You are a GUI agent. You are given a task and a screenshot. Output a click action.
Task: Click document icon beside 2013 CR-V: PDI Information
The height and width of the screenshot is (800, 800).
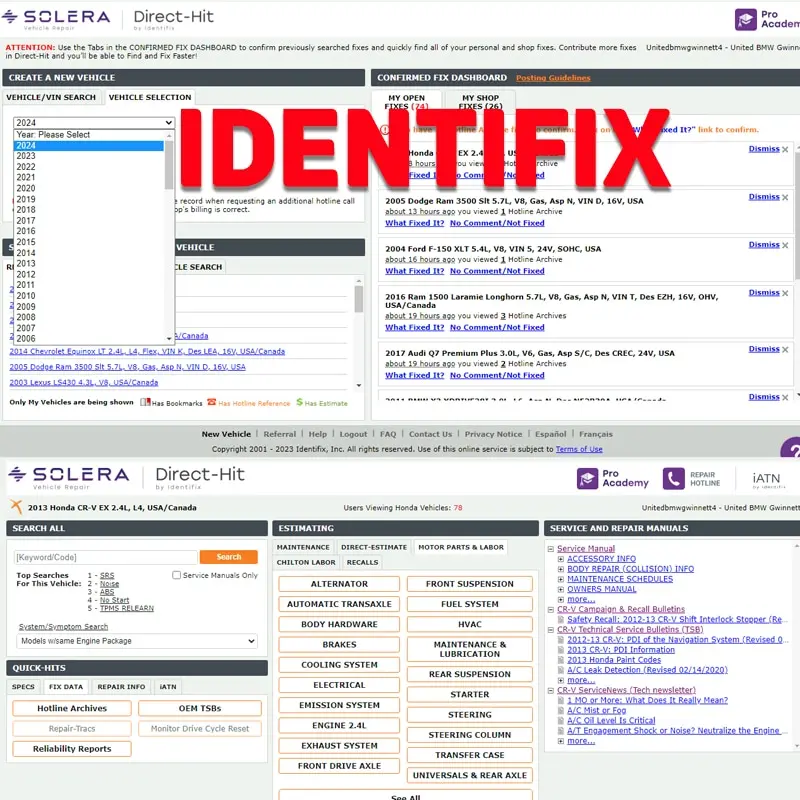[561, 650]
